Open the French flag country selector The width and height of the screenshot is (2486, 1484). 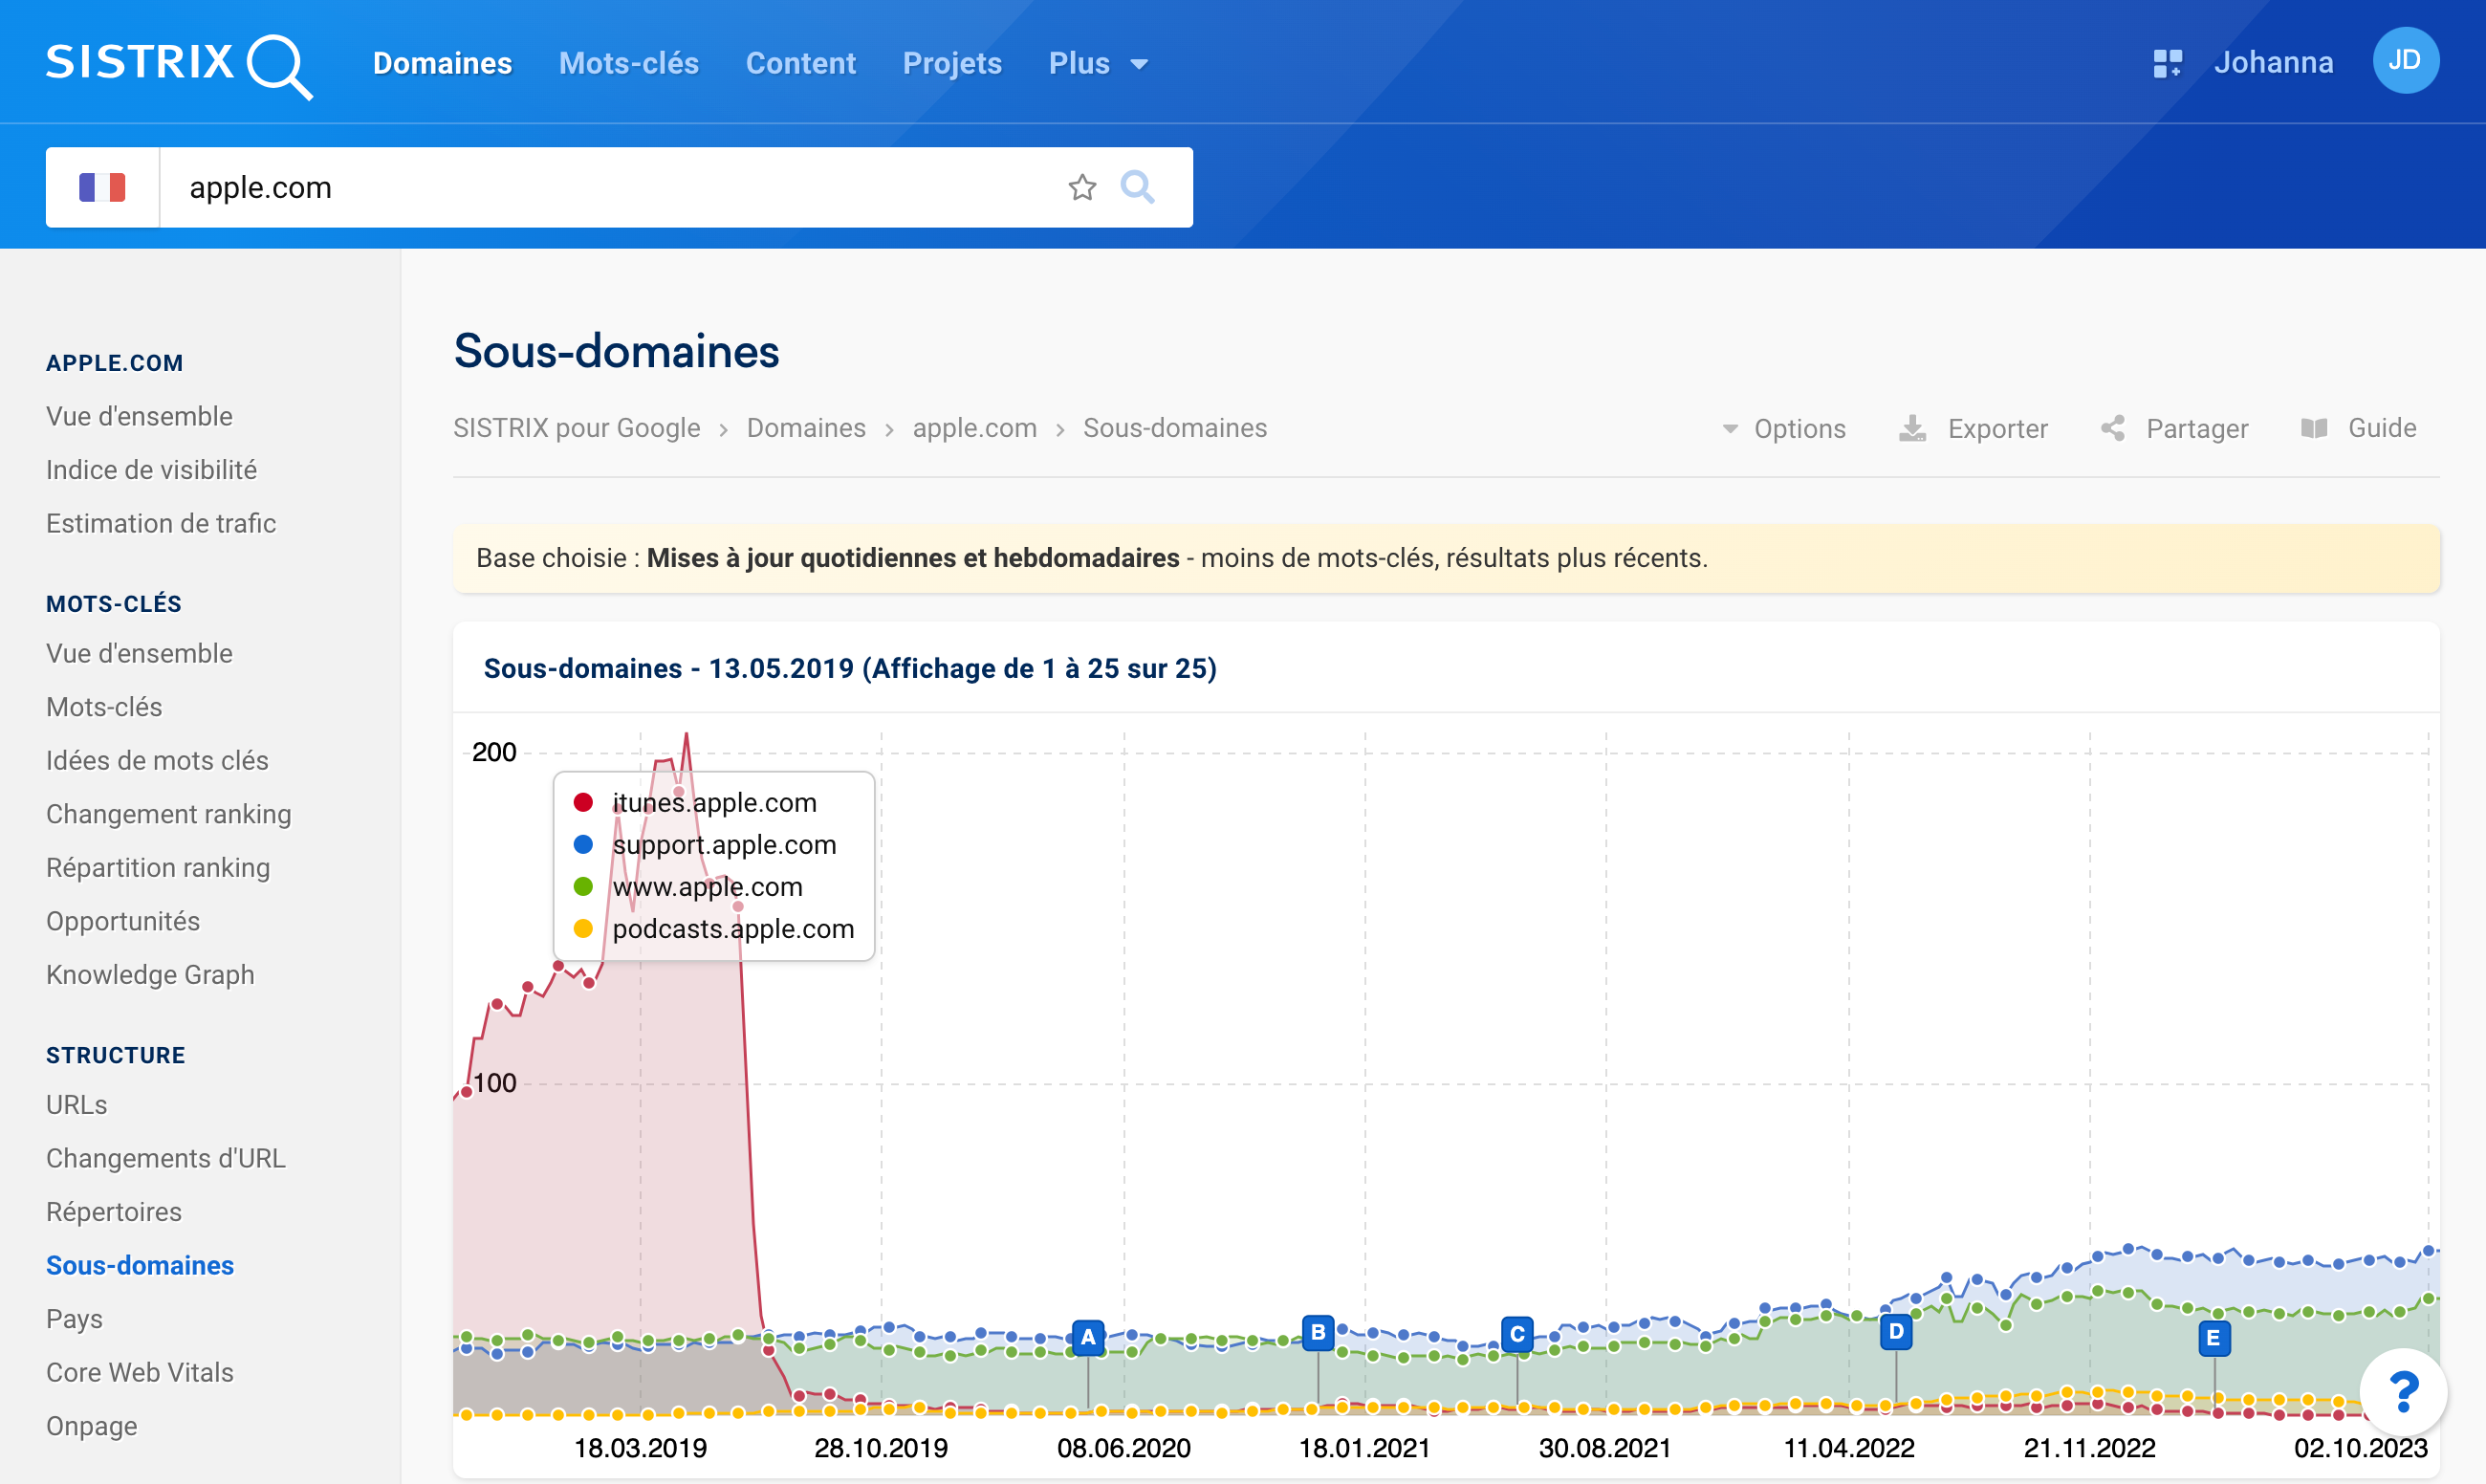102,187
